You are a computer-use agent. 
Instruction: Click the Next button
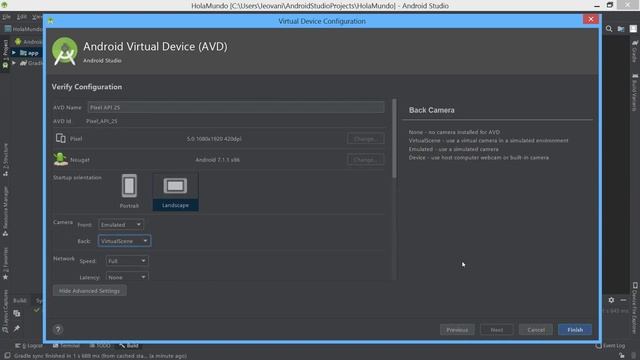[496, 329]
